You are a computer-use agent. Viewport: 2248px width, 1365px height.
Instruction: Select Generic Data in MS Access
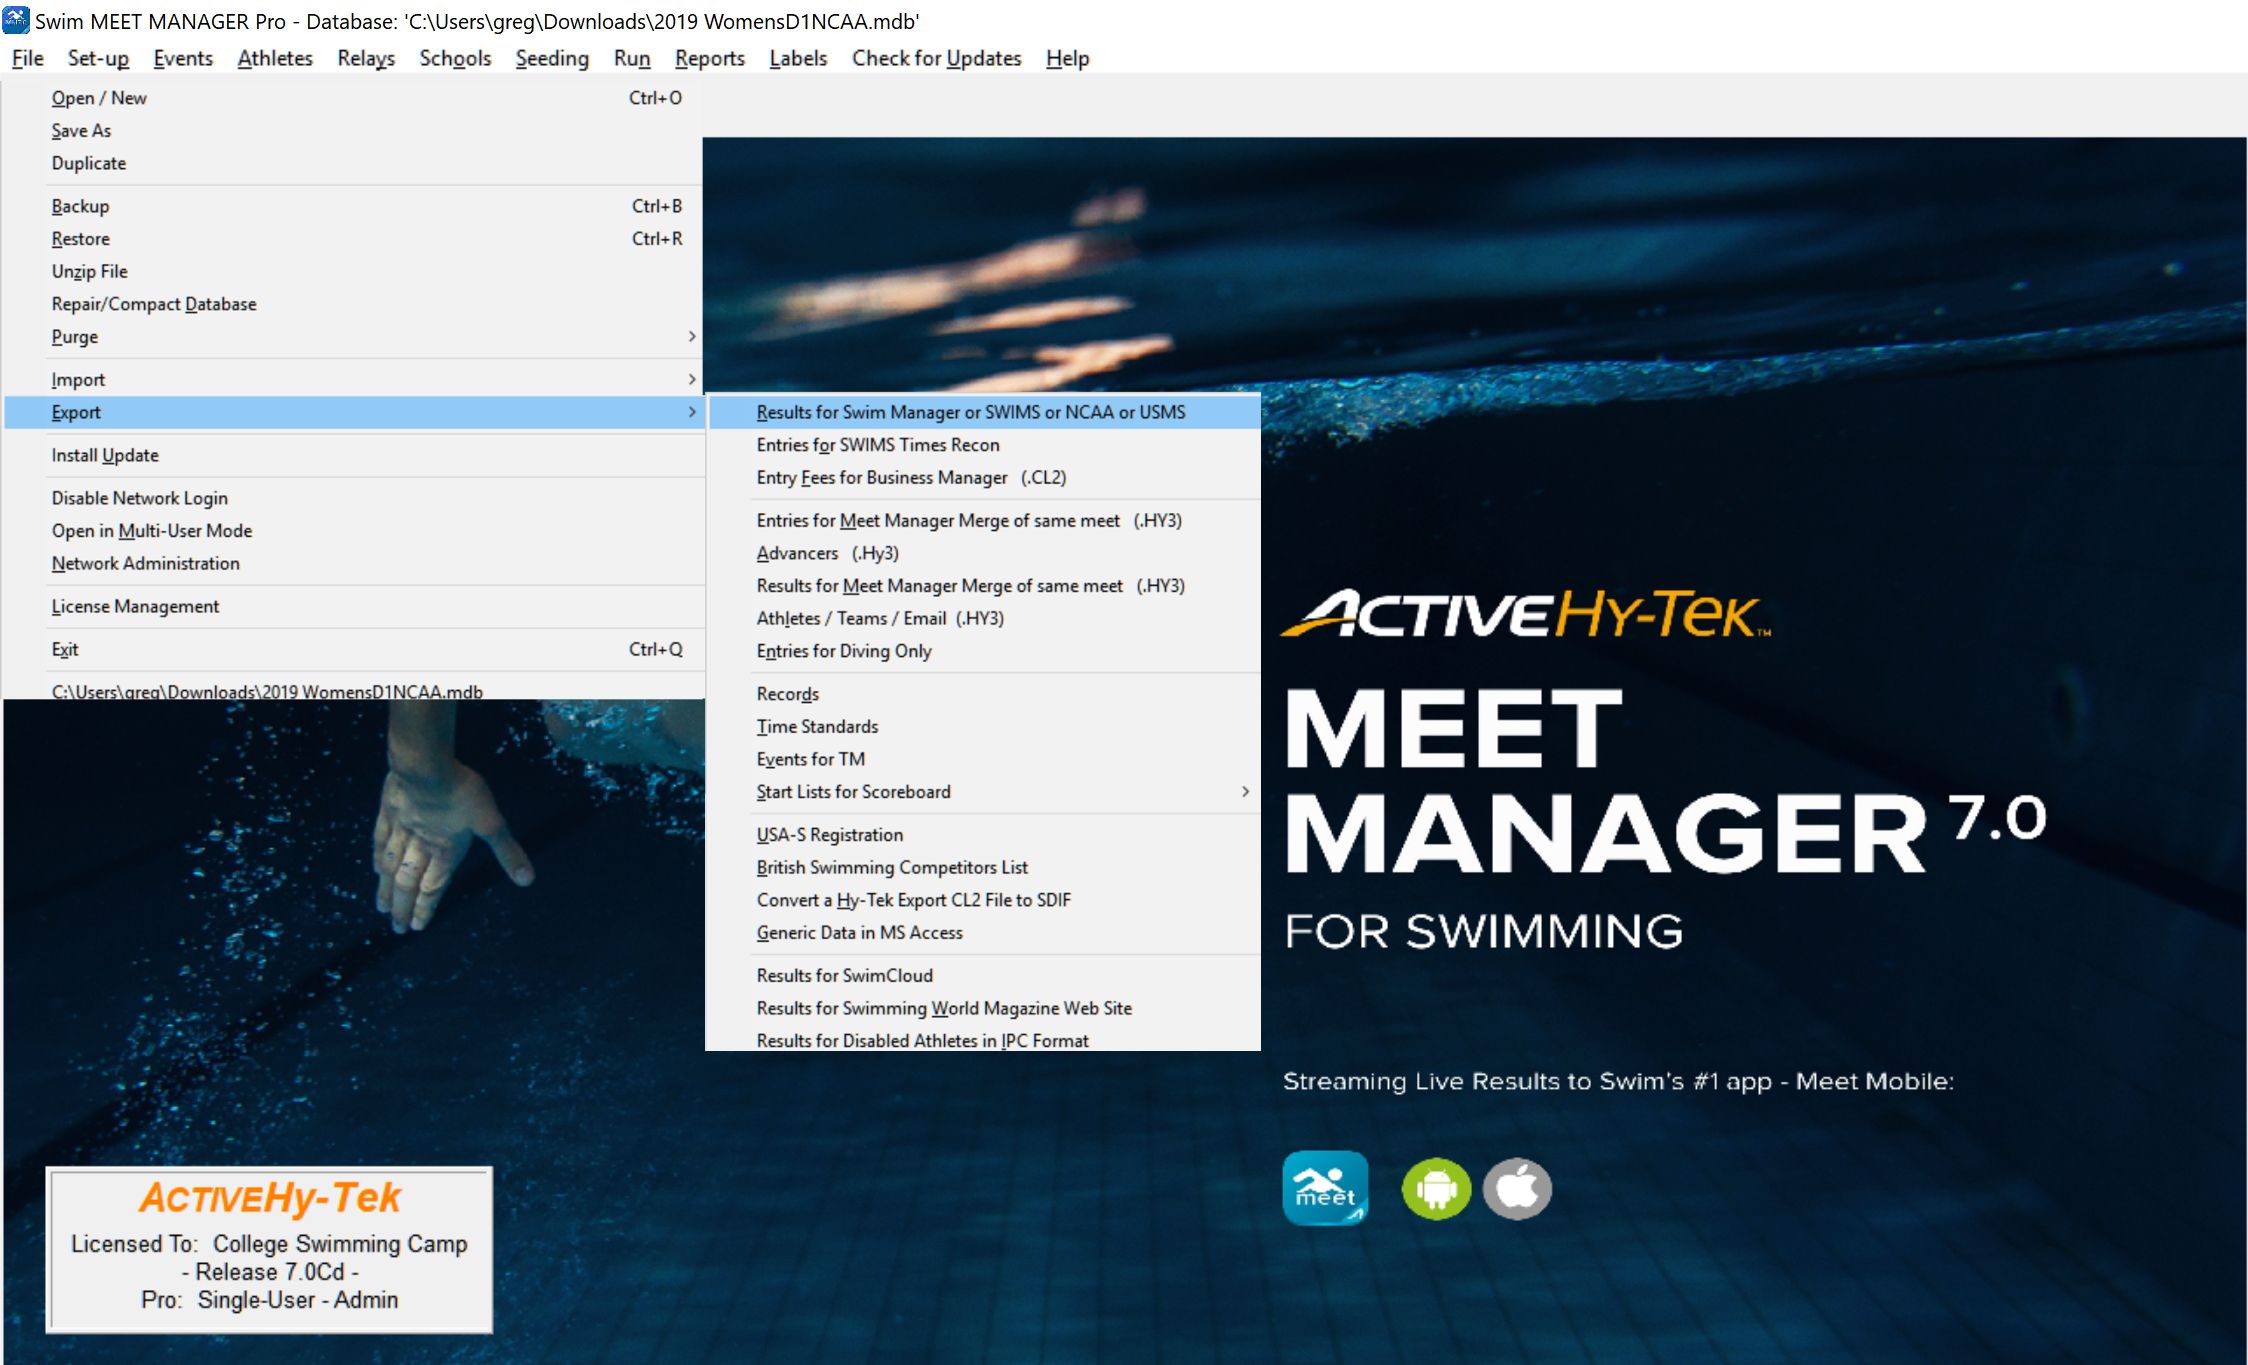pos(984,933)
